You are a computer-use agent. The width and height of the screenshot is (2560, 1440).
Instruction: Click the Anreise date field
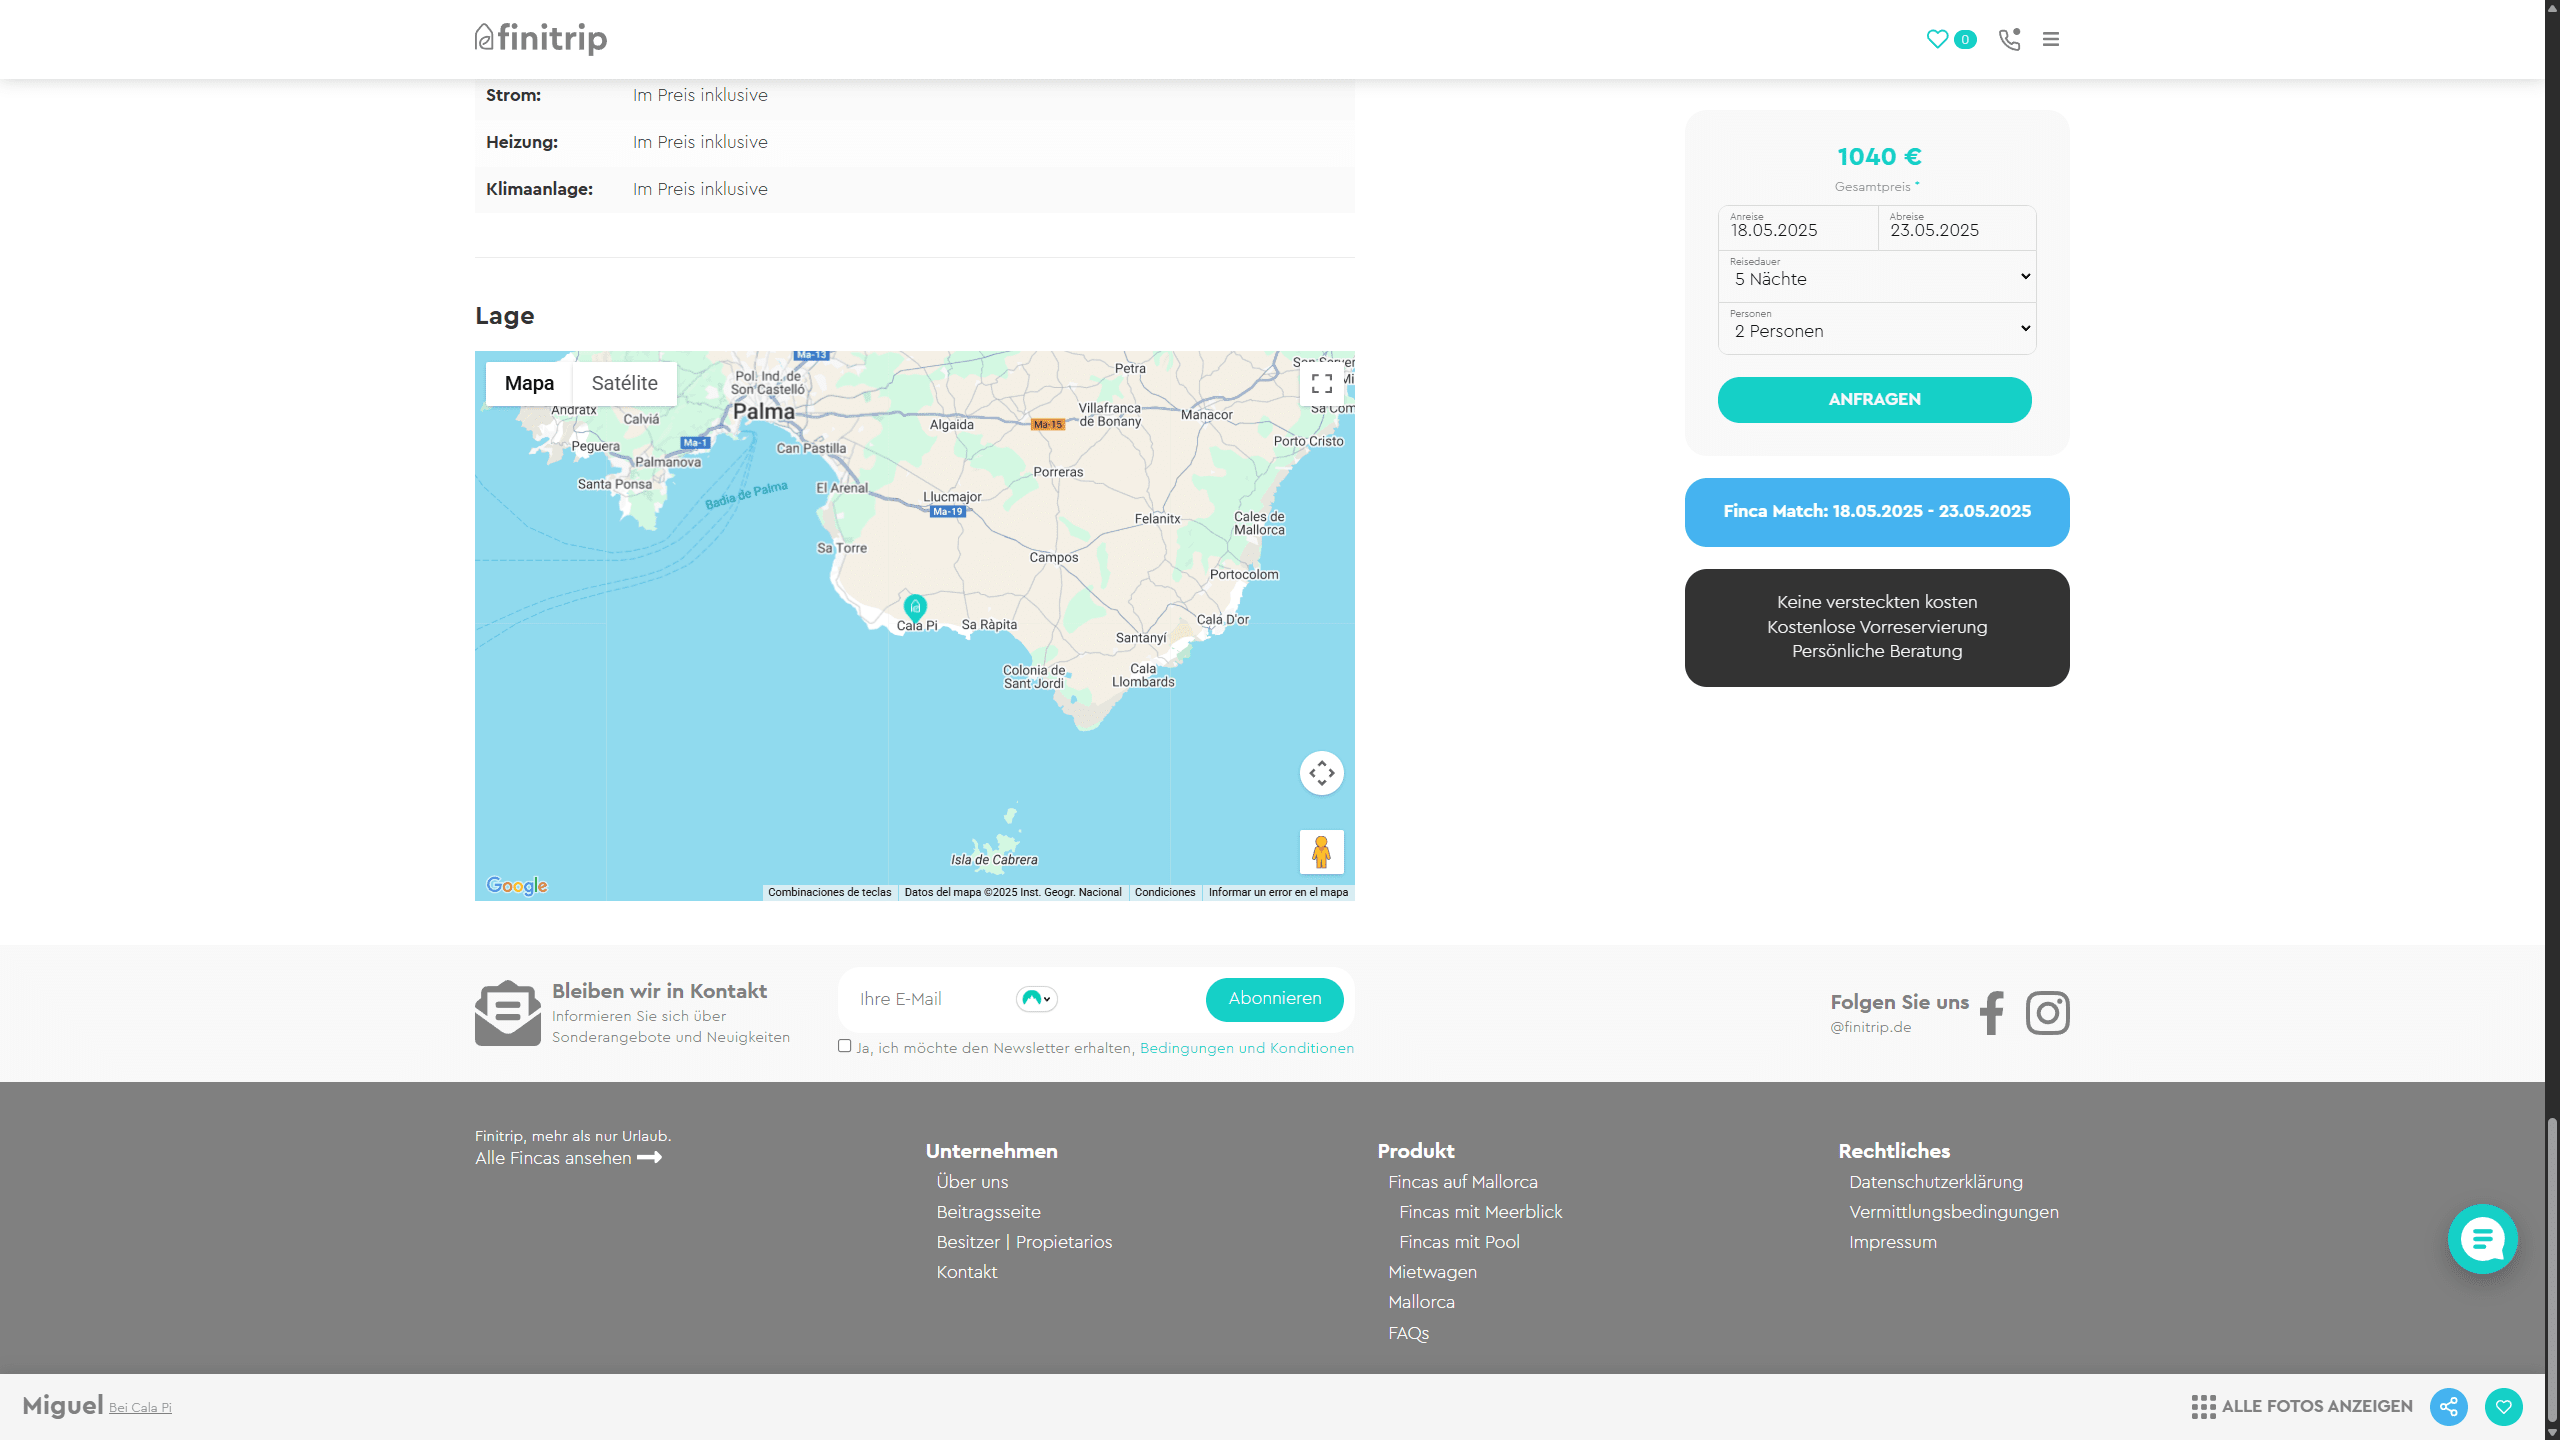tap(1797, 229)
